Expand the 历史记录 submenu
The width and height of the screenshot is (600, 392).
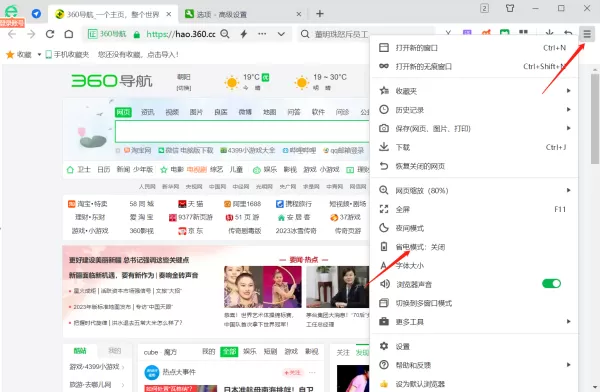tap(474, 110)
